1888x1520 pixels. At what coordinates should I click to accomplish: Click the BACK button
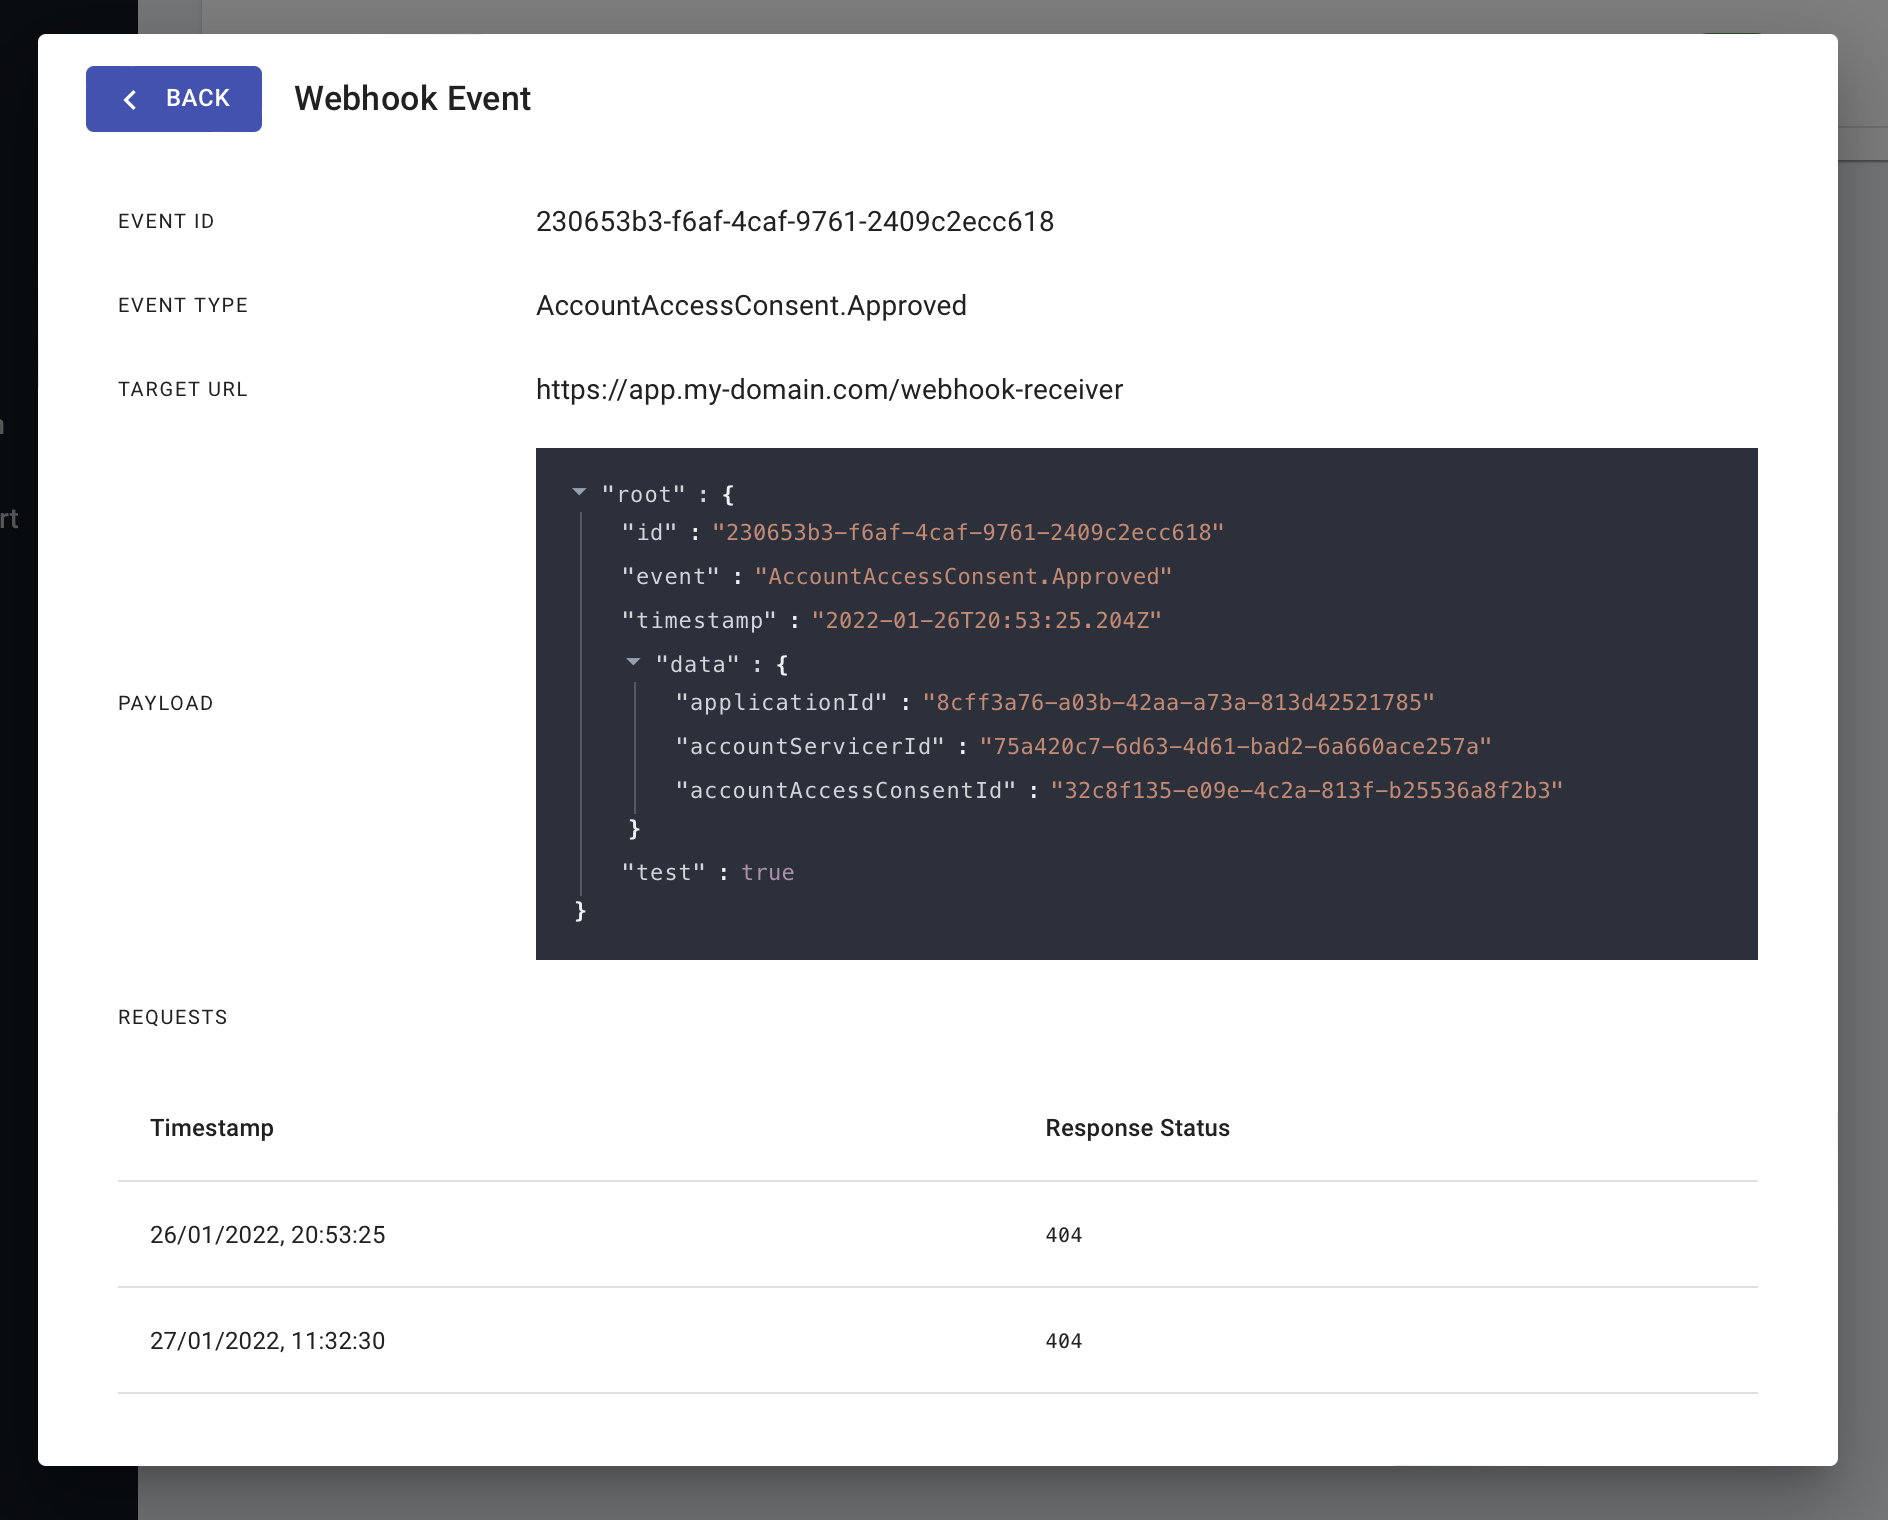click(x=174, y=99)
